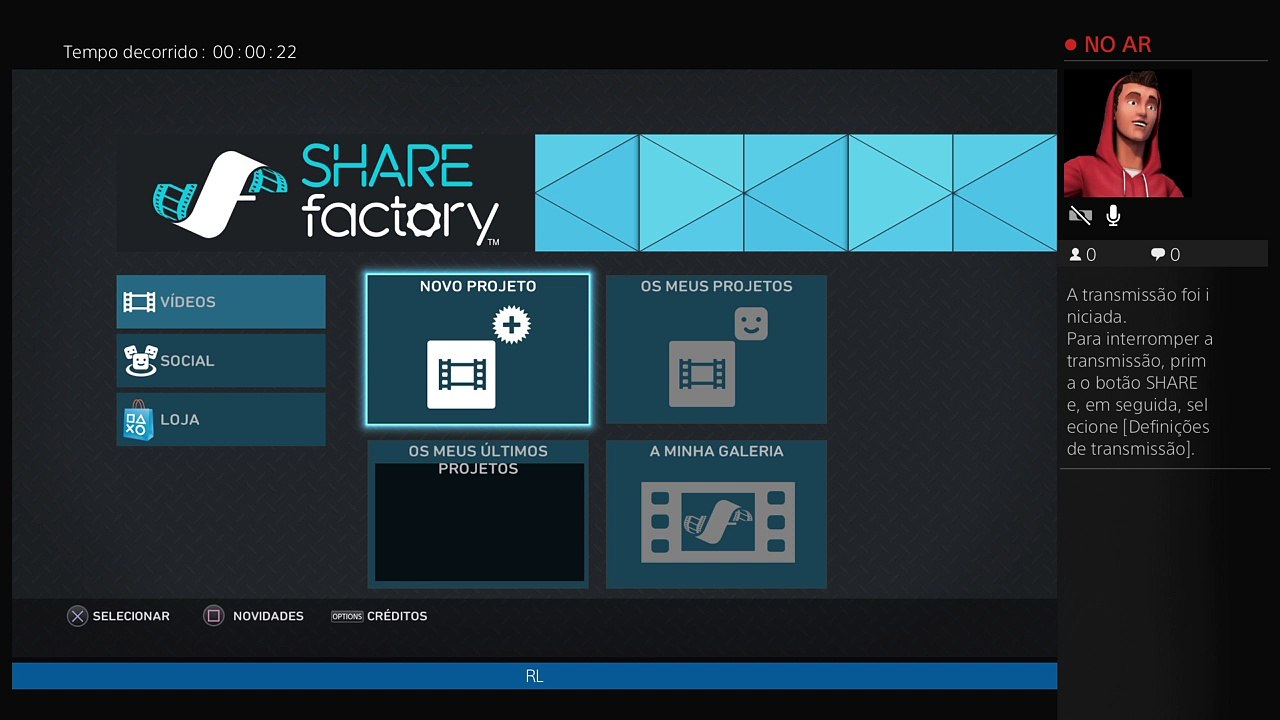Screen dimensions: 1280x720
Task: Open the A Minha Galeria tile
Action: (x=716, y=514)
